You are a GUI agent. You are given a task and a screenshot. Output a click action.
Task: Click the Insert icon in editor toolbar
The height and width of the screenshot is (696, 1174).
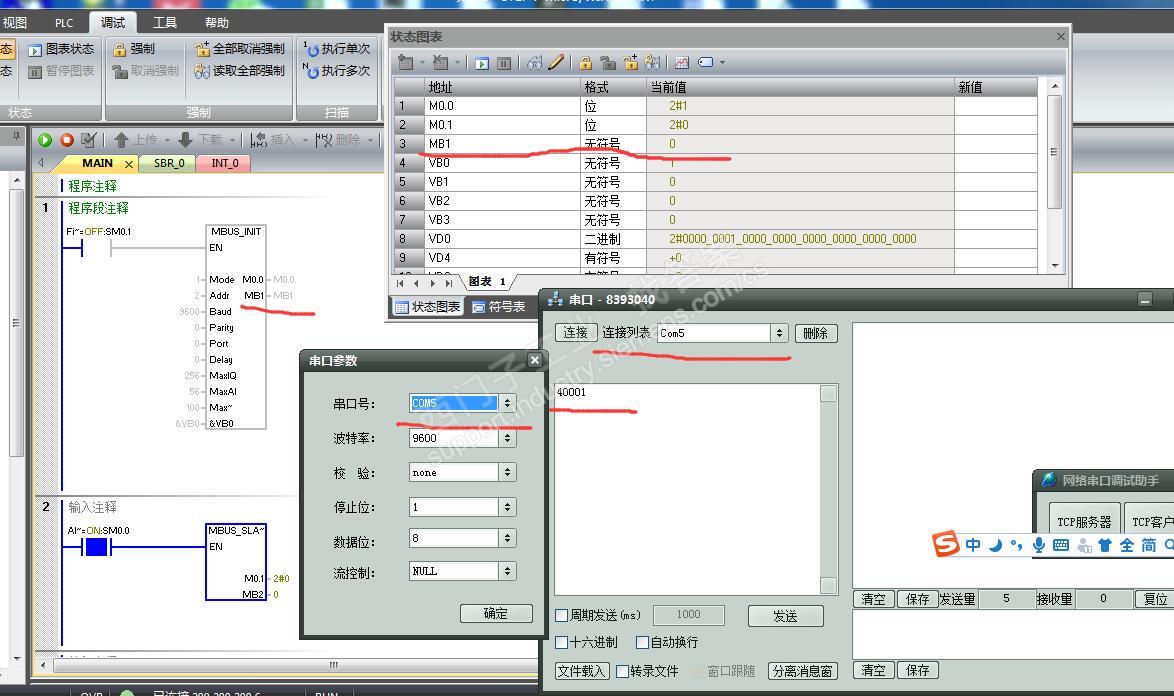(x=258, y=140)
